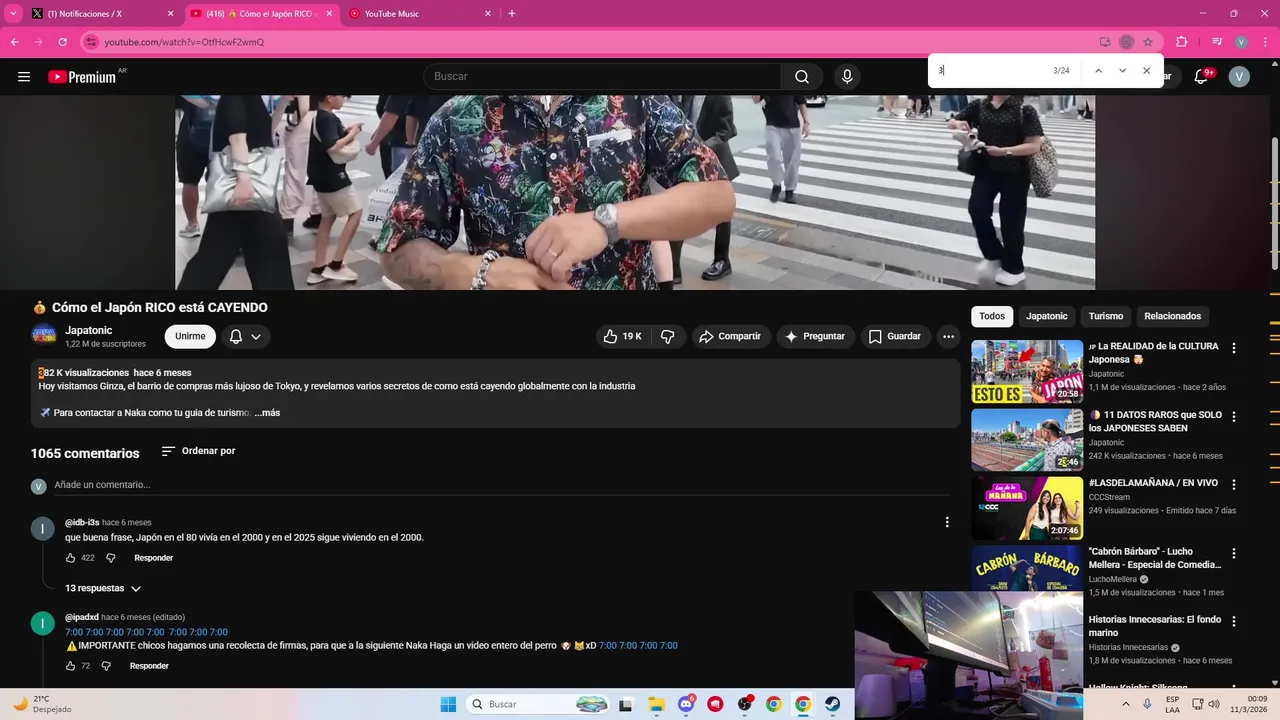This screenshot has height=720, width=1280.
Task: Open Chrome three-dot menu
Action: (x=1264, y=42)
